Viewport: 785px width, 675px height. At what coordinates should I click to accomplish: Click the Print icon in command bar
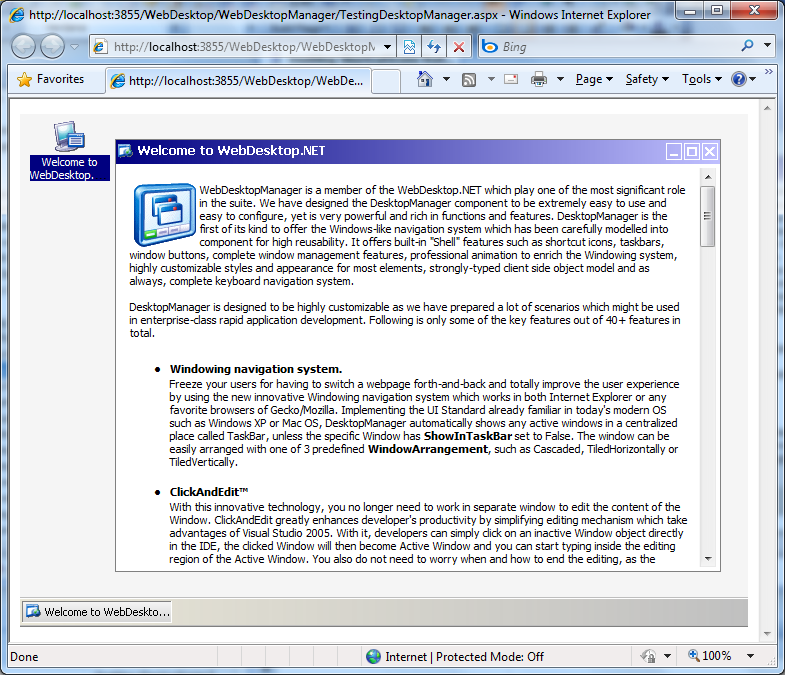click(539, 79)
